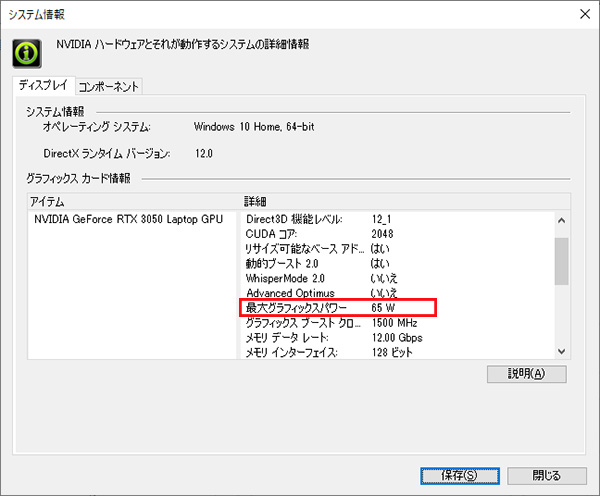Click the green NVIDIA info icon
Viewport: 600px width, 496px height.
point(27,54)
